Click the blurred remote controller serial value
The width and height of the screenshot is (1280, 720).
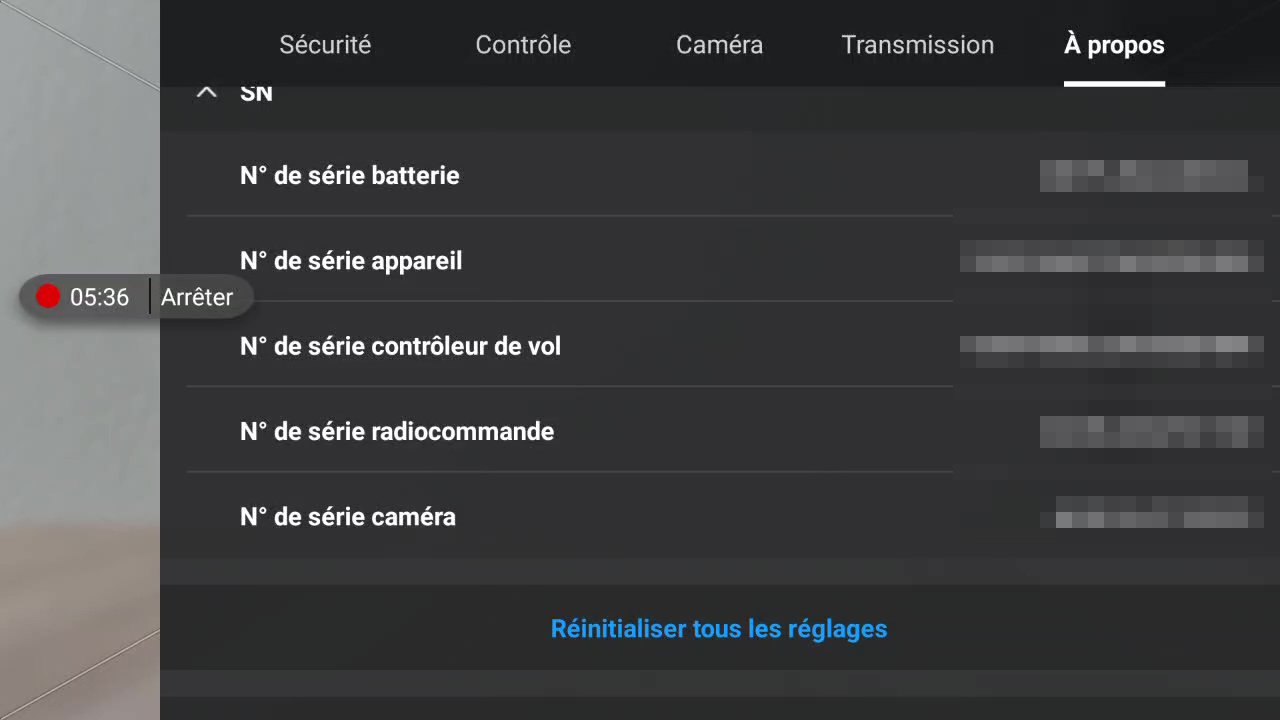click(x=1144, y=432)
